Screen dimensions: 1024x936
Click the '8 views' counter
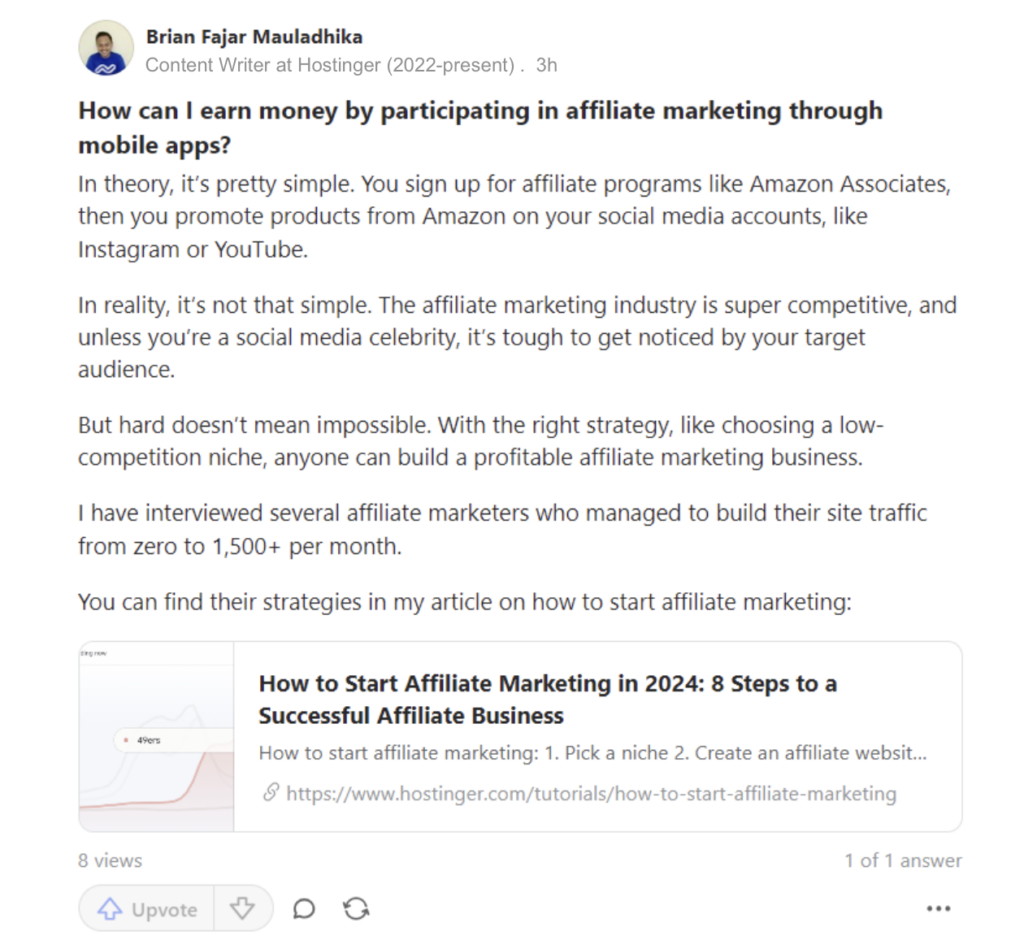tap(110, 860)
